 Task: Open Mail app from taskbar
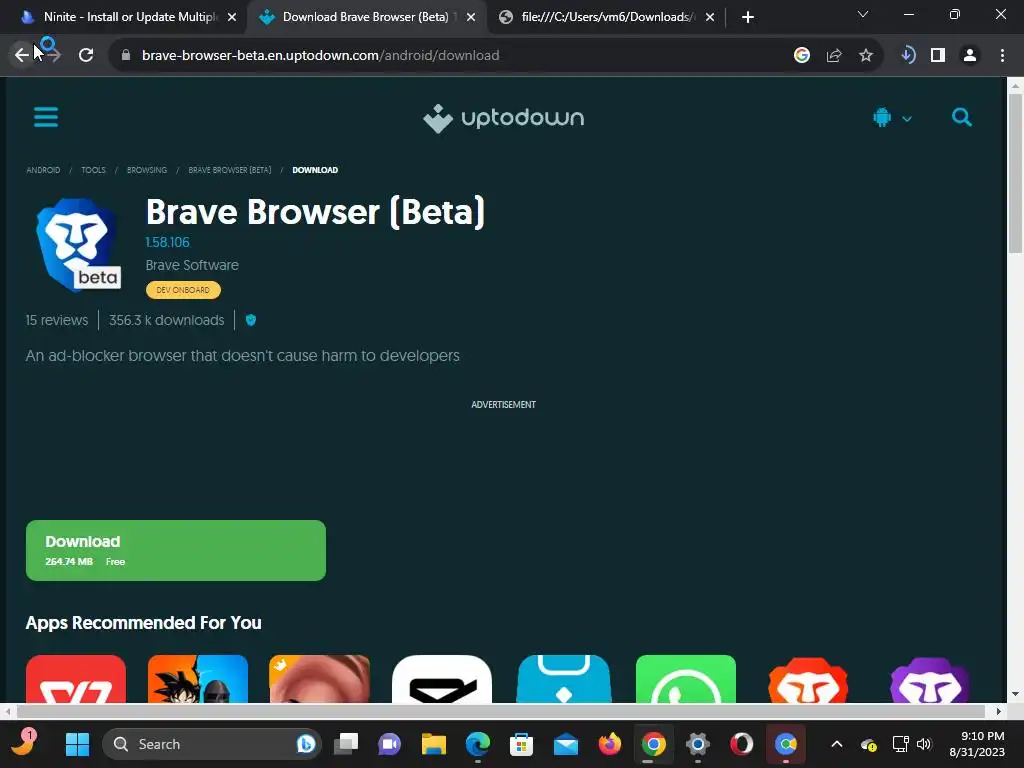[x=566, y=744]
